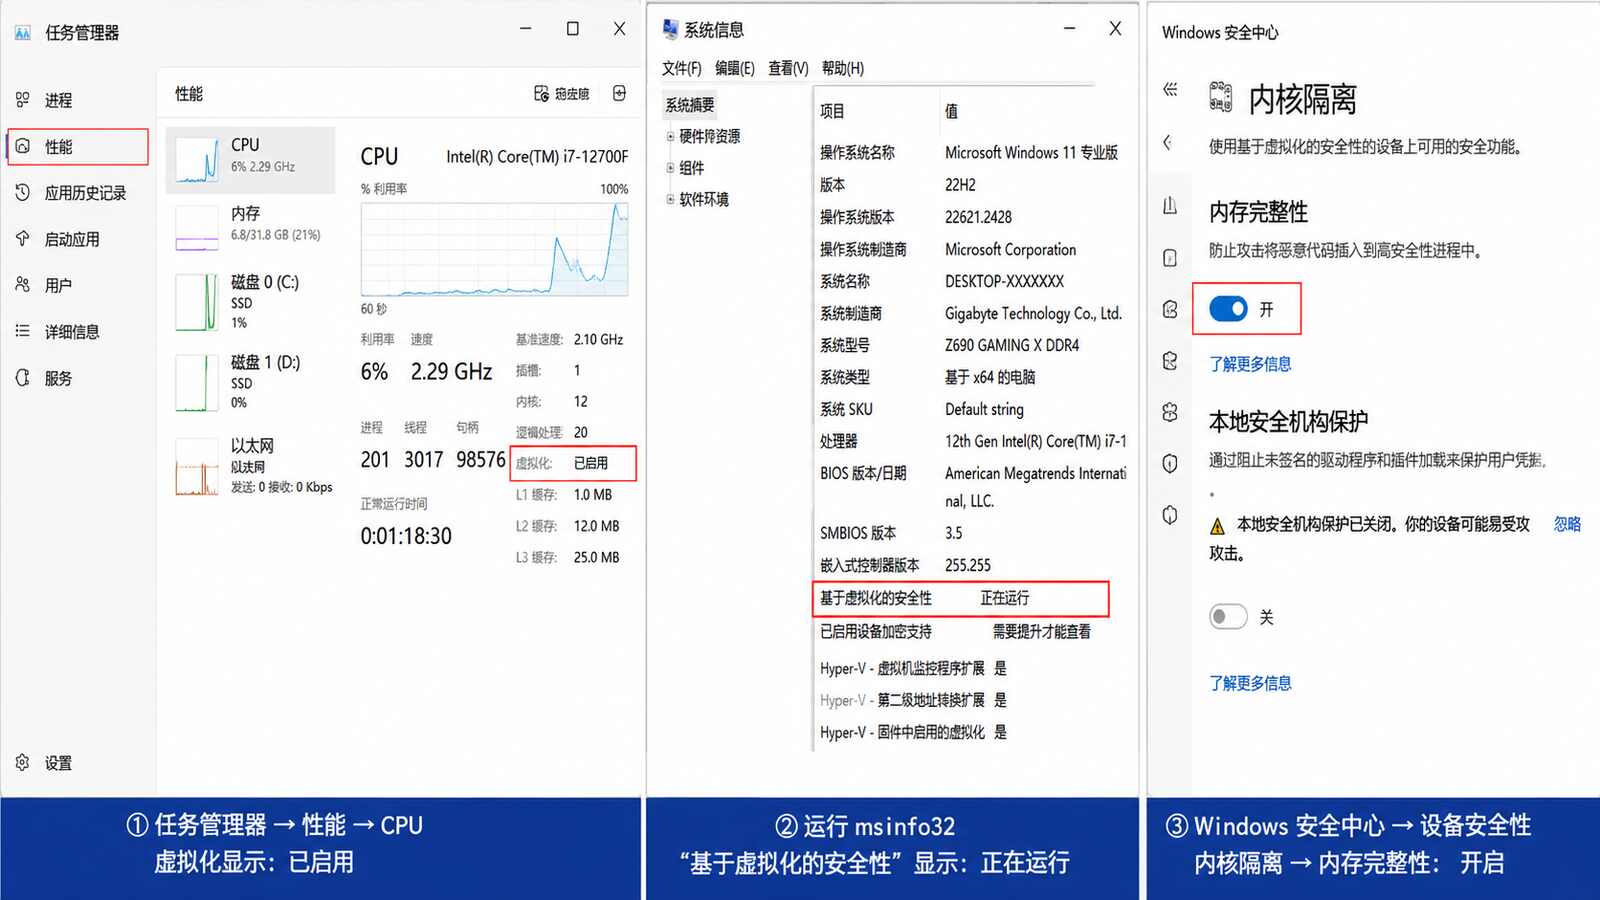This screenshot has height=900, width=1600.
Task: Click 线程 count 3017
Action: [423, 460]
